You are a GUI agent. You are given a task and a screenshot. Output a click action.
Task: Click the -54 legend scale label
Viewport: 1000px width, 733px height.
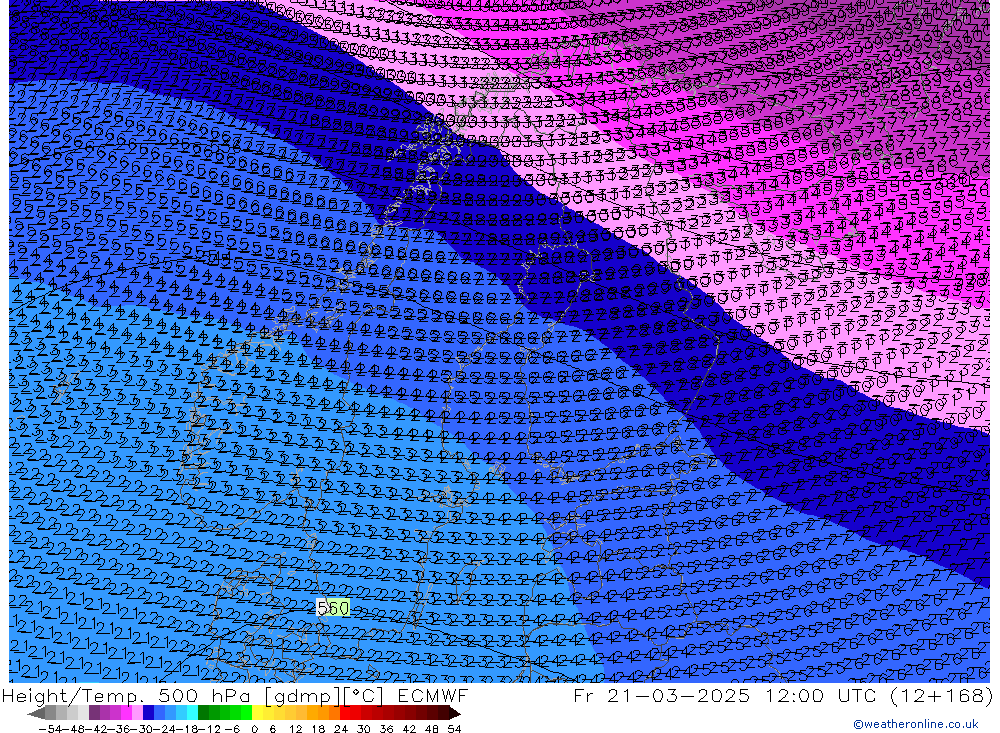click(50, 729)
